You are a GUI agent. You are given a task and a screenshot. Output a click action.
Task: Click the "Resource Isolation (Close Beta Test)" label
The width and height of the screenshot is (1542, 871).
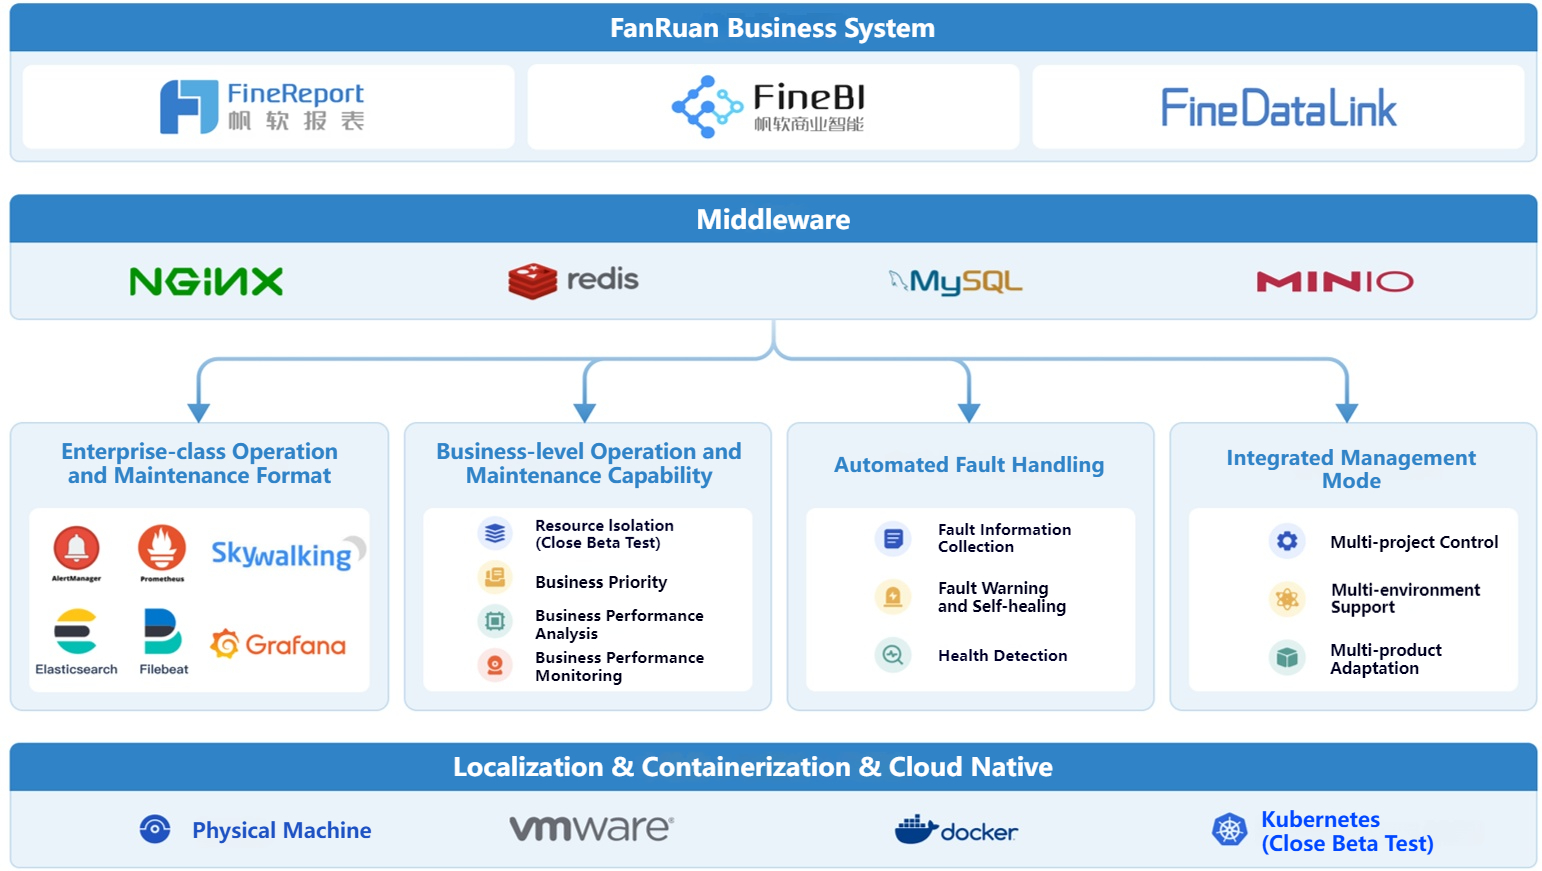pyautogui.click(x=604, y=534)
